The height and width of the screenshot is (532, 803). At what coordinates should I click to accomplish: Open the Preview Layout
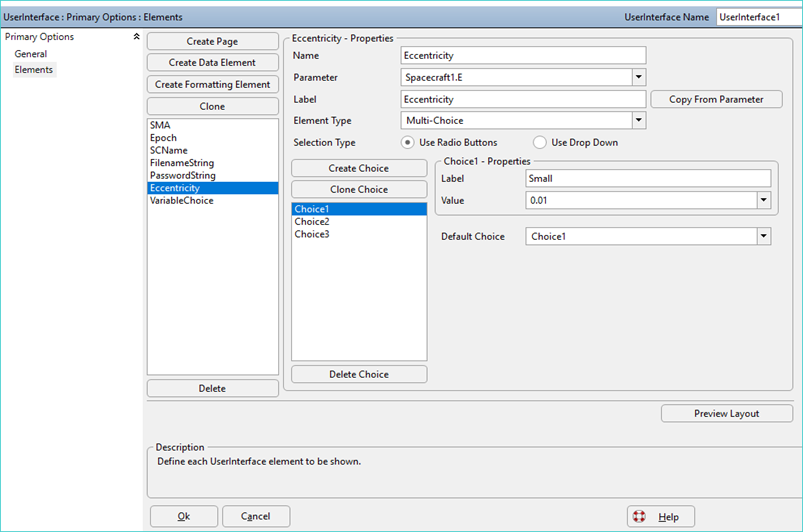727,413
